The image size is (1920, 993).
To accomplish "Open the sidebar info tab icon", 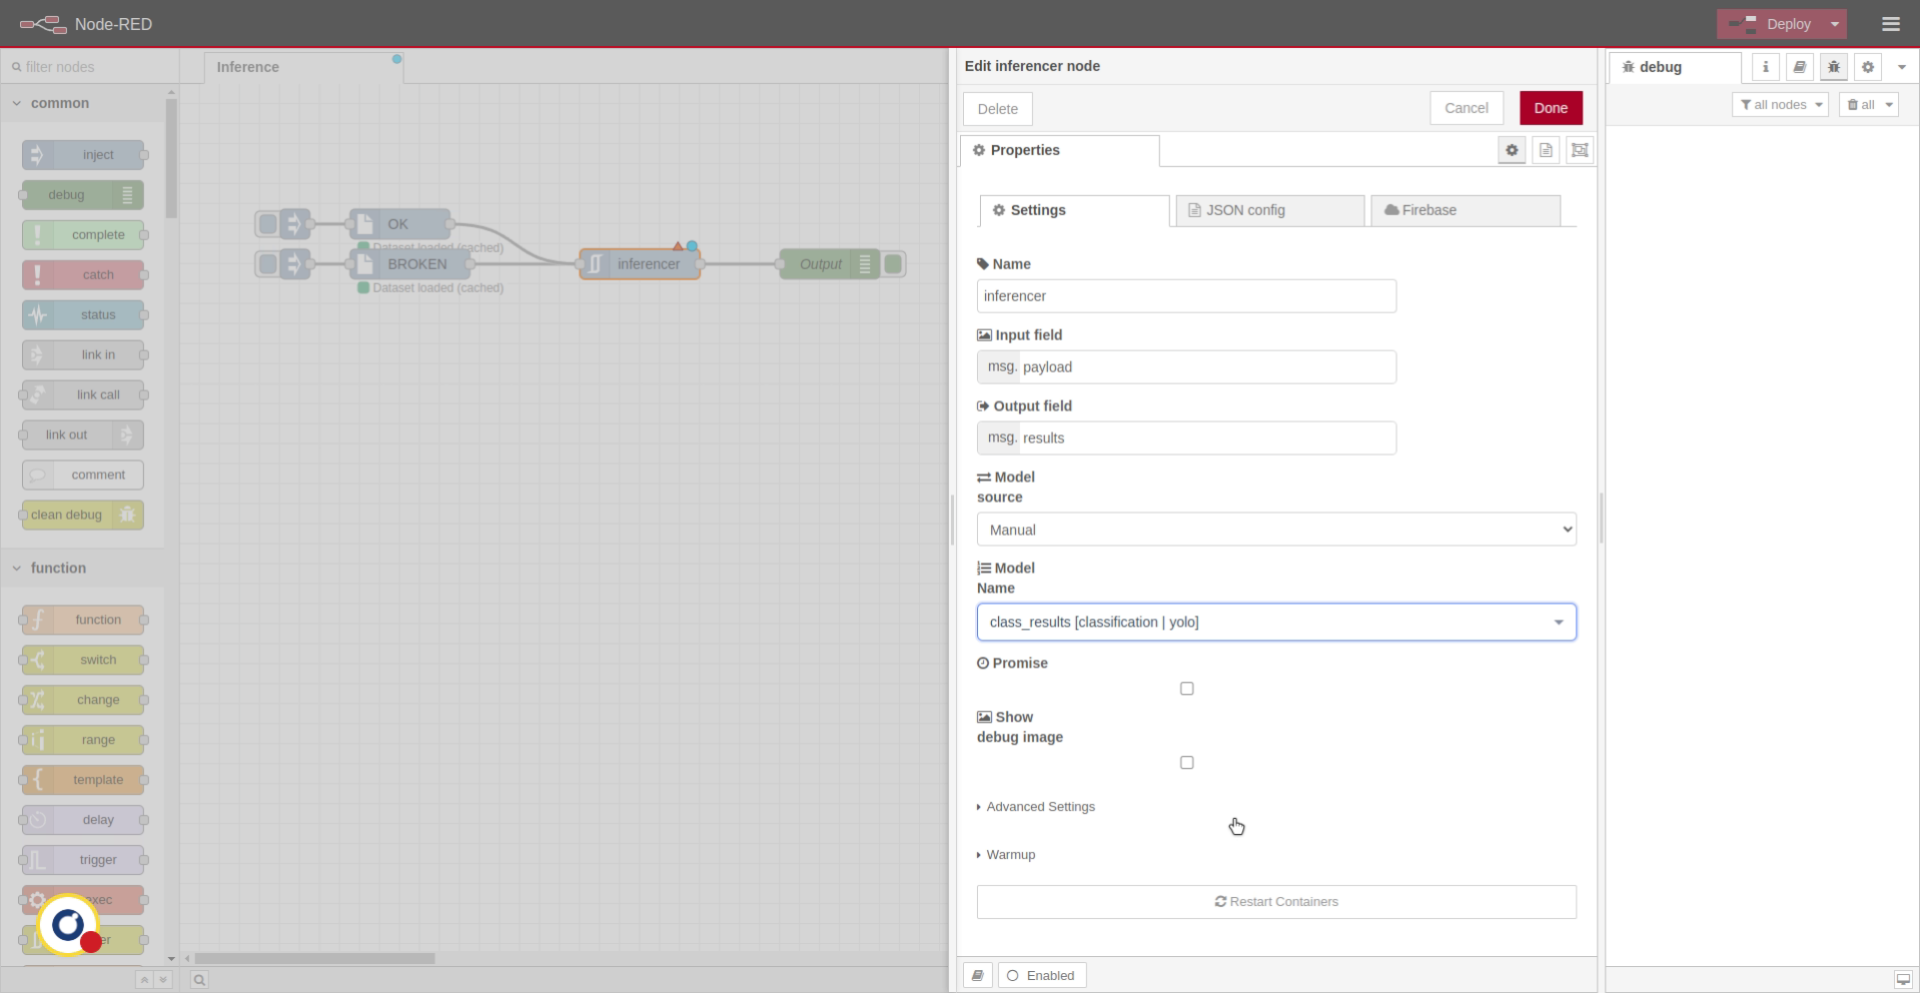I will click(1765, 67).
